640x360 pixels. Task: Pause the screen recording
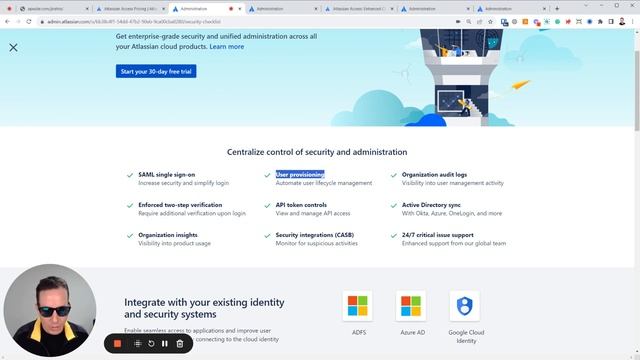[165, 344]
